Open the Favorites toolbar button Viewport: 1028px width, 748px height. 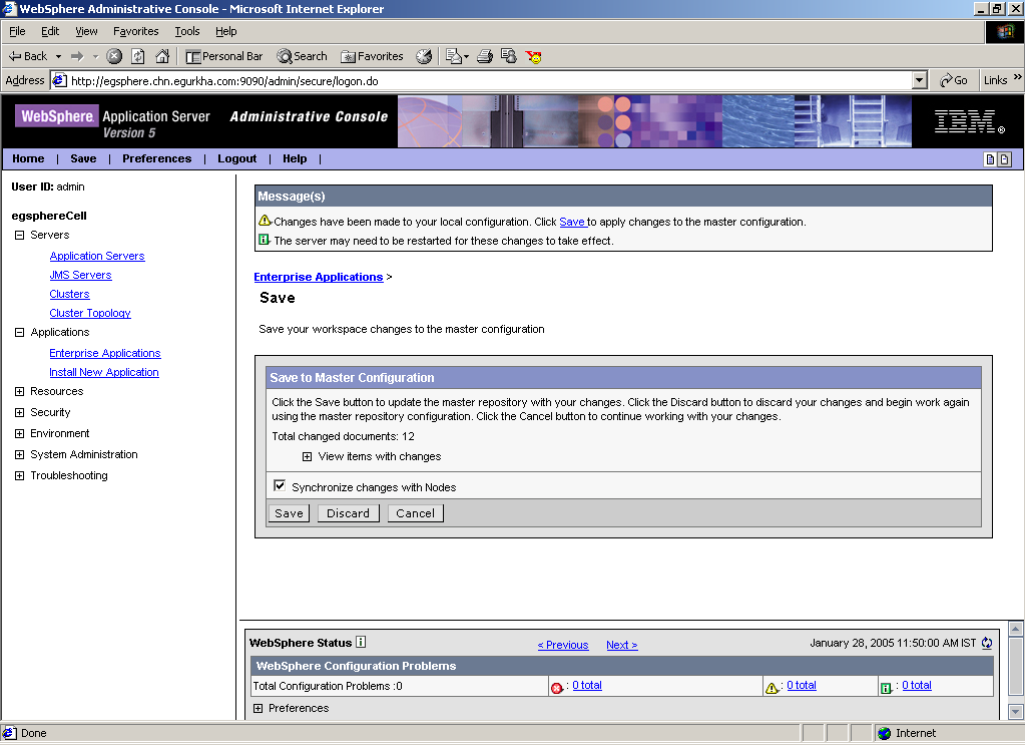coord(372,56)
